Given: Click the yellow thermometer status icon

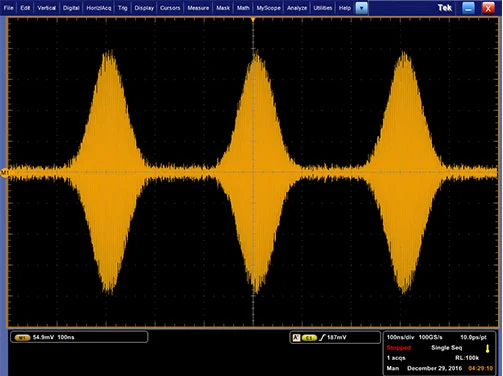Looking at the screenshot, I should pyautogui.click(x=487, y=349).
